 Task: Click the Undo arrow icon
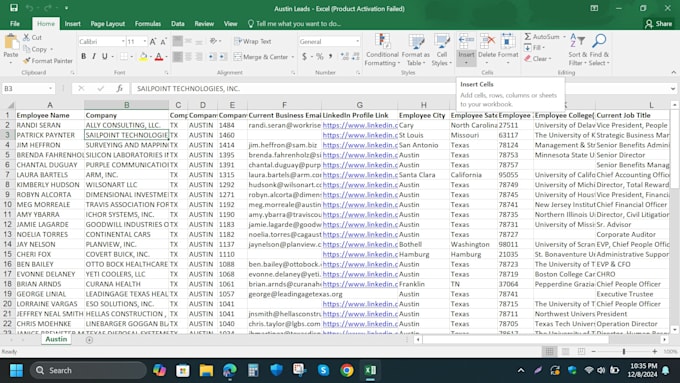pyautogui.click(x=29, y=8)
